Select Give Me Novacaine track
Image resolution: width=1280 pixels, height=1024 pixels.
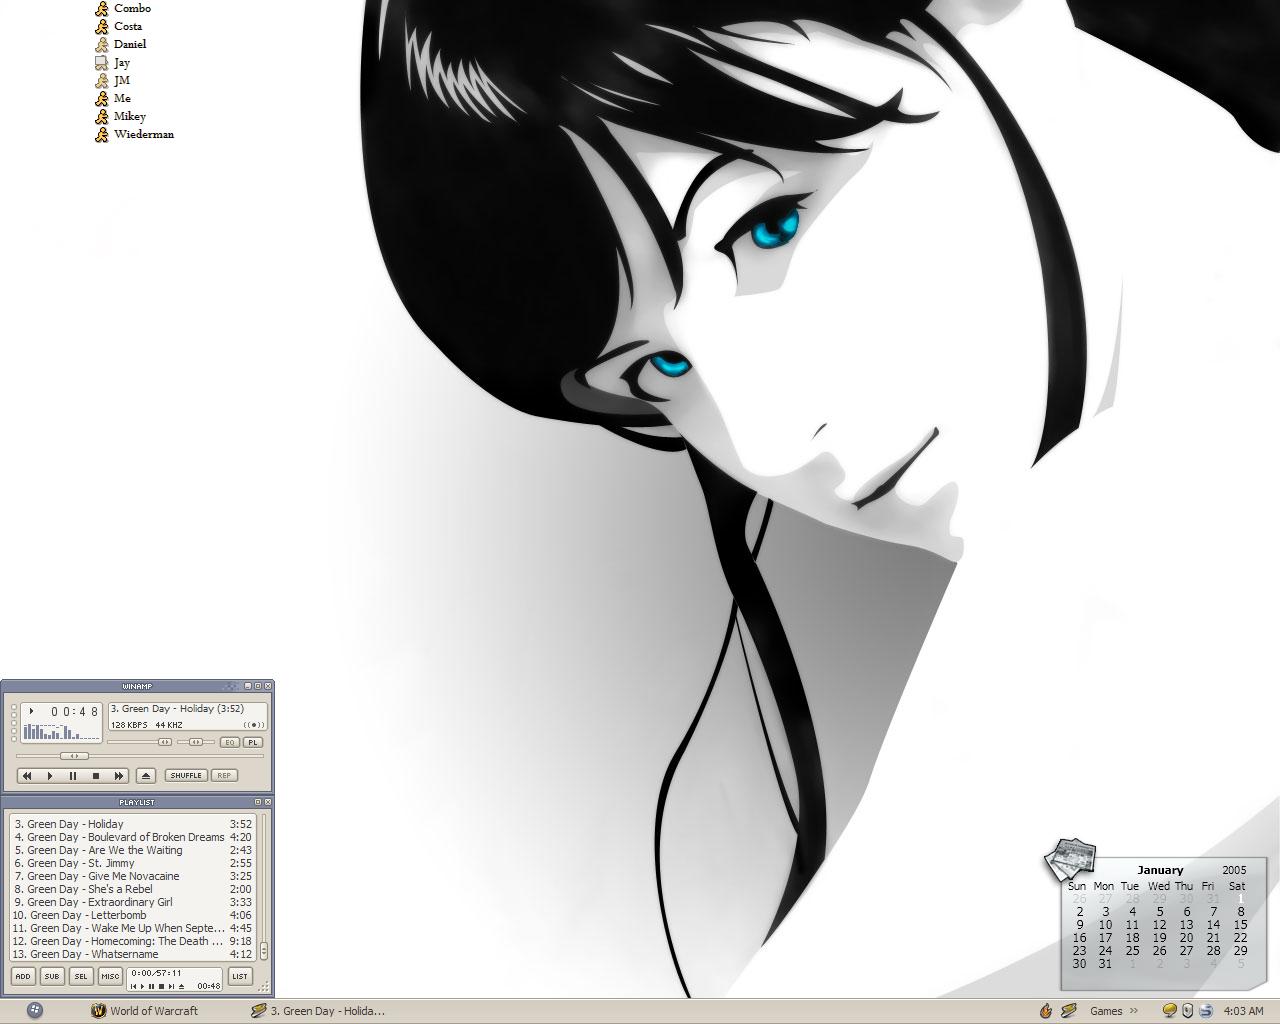(133, 877)
